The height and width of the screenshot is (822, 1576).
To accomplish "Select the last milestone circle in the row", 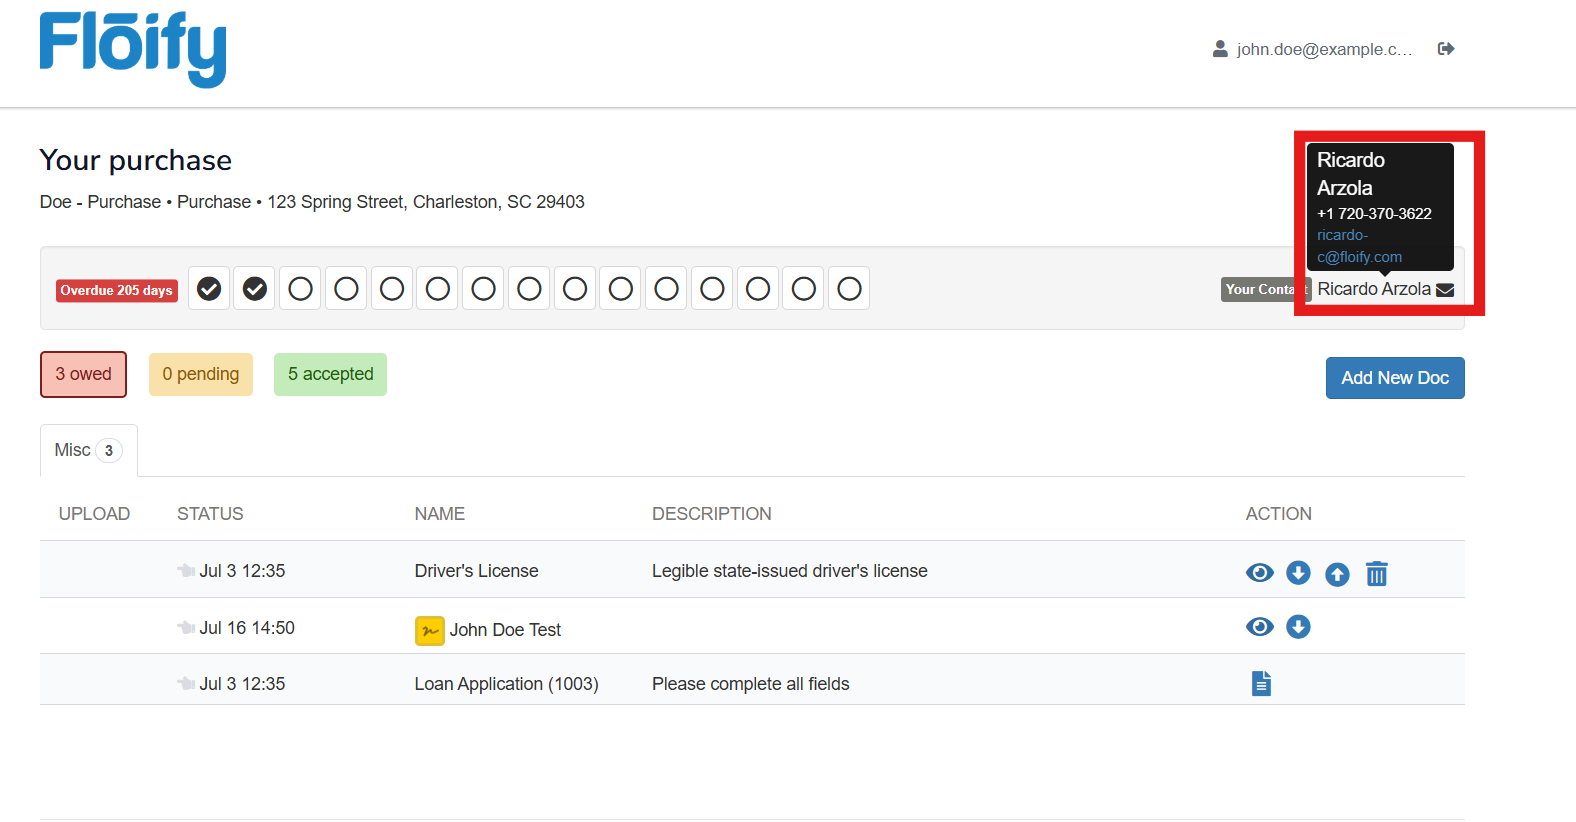I will coord(849,289).
